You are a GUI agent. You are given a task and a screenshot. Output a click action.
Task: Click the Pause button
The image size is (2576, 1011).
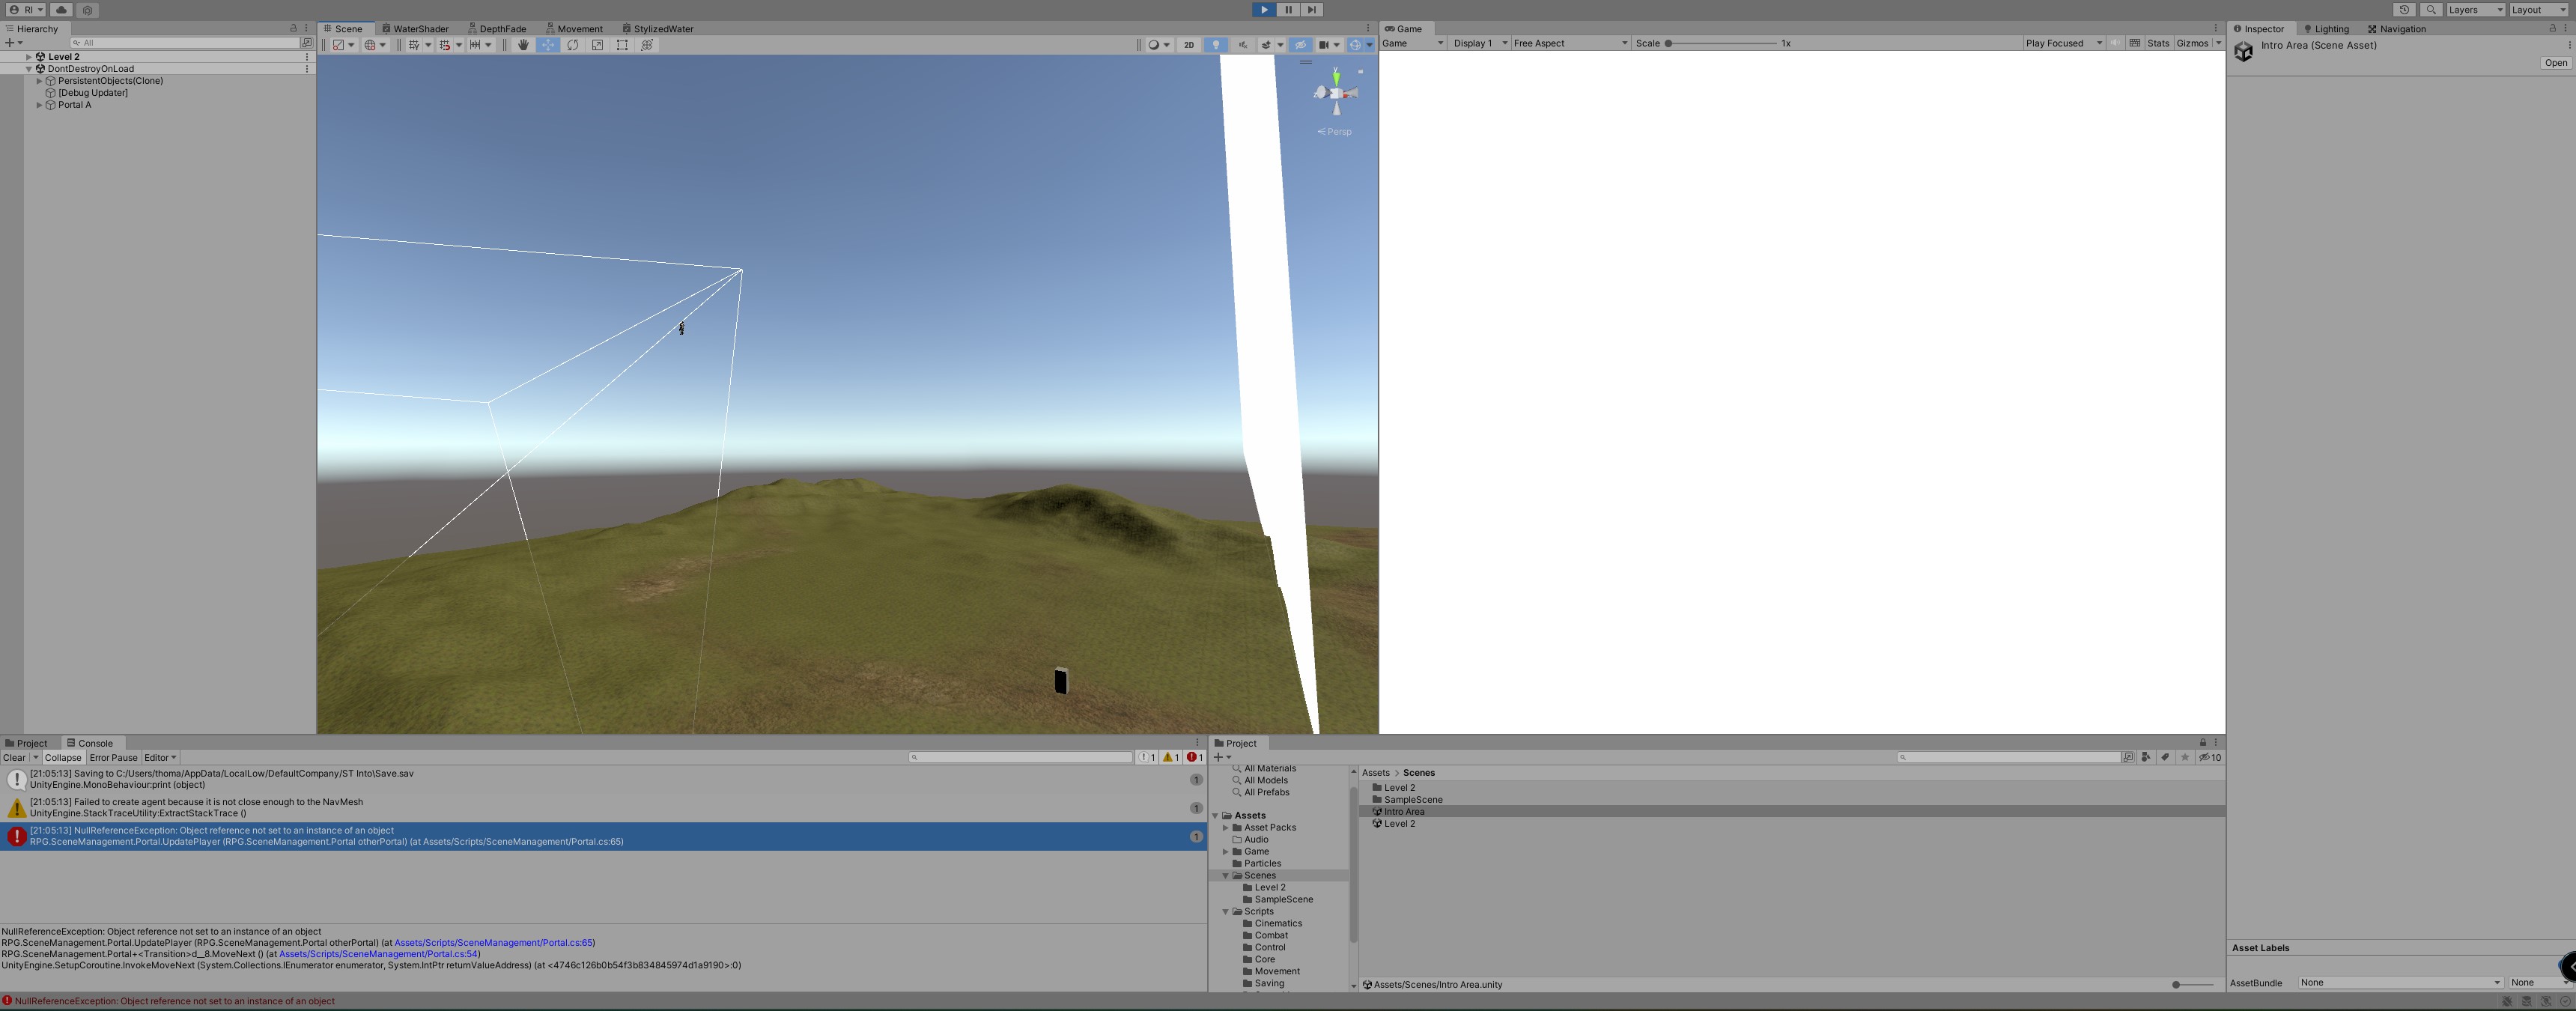click(x=1288, y=10)
